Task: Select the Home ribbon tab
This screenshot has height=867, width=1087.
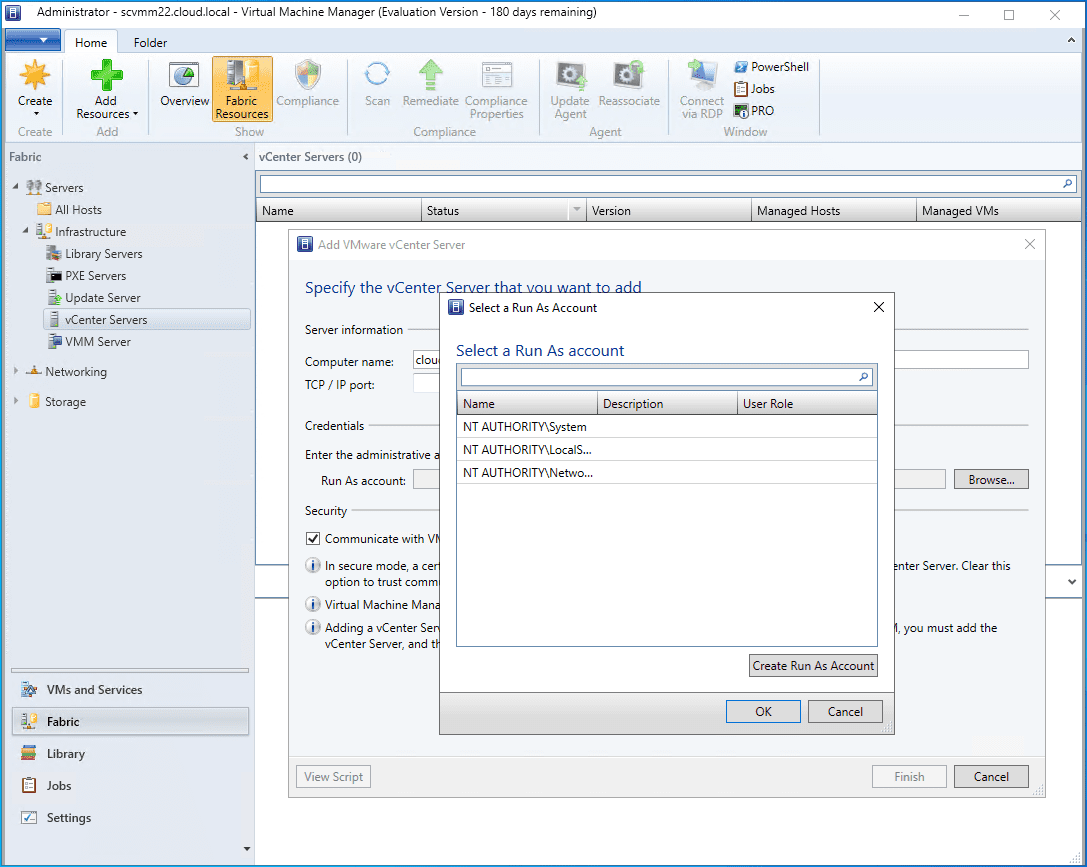Action: [x=91, y=43]
